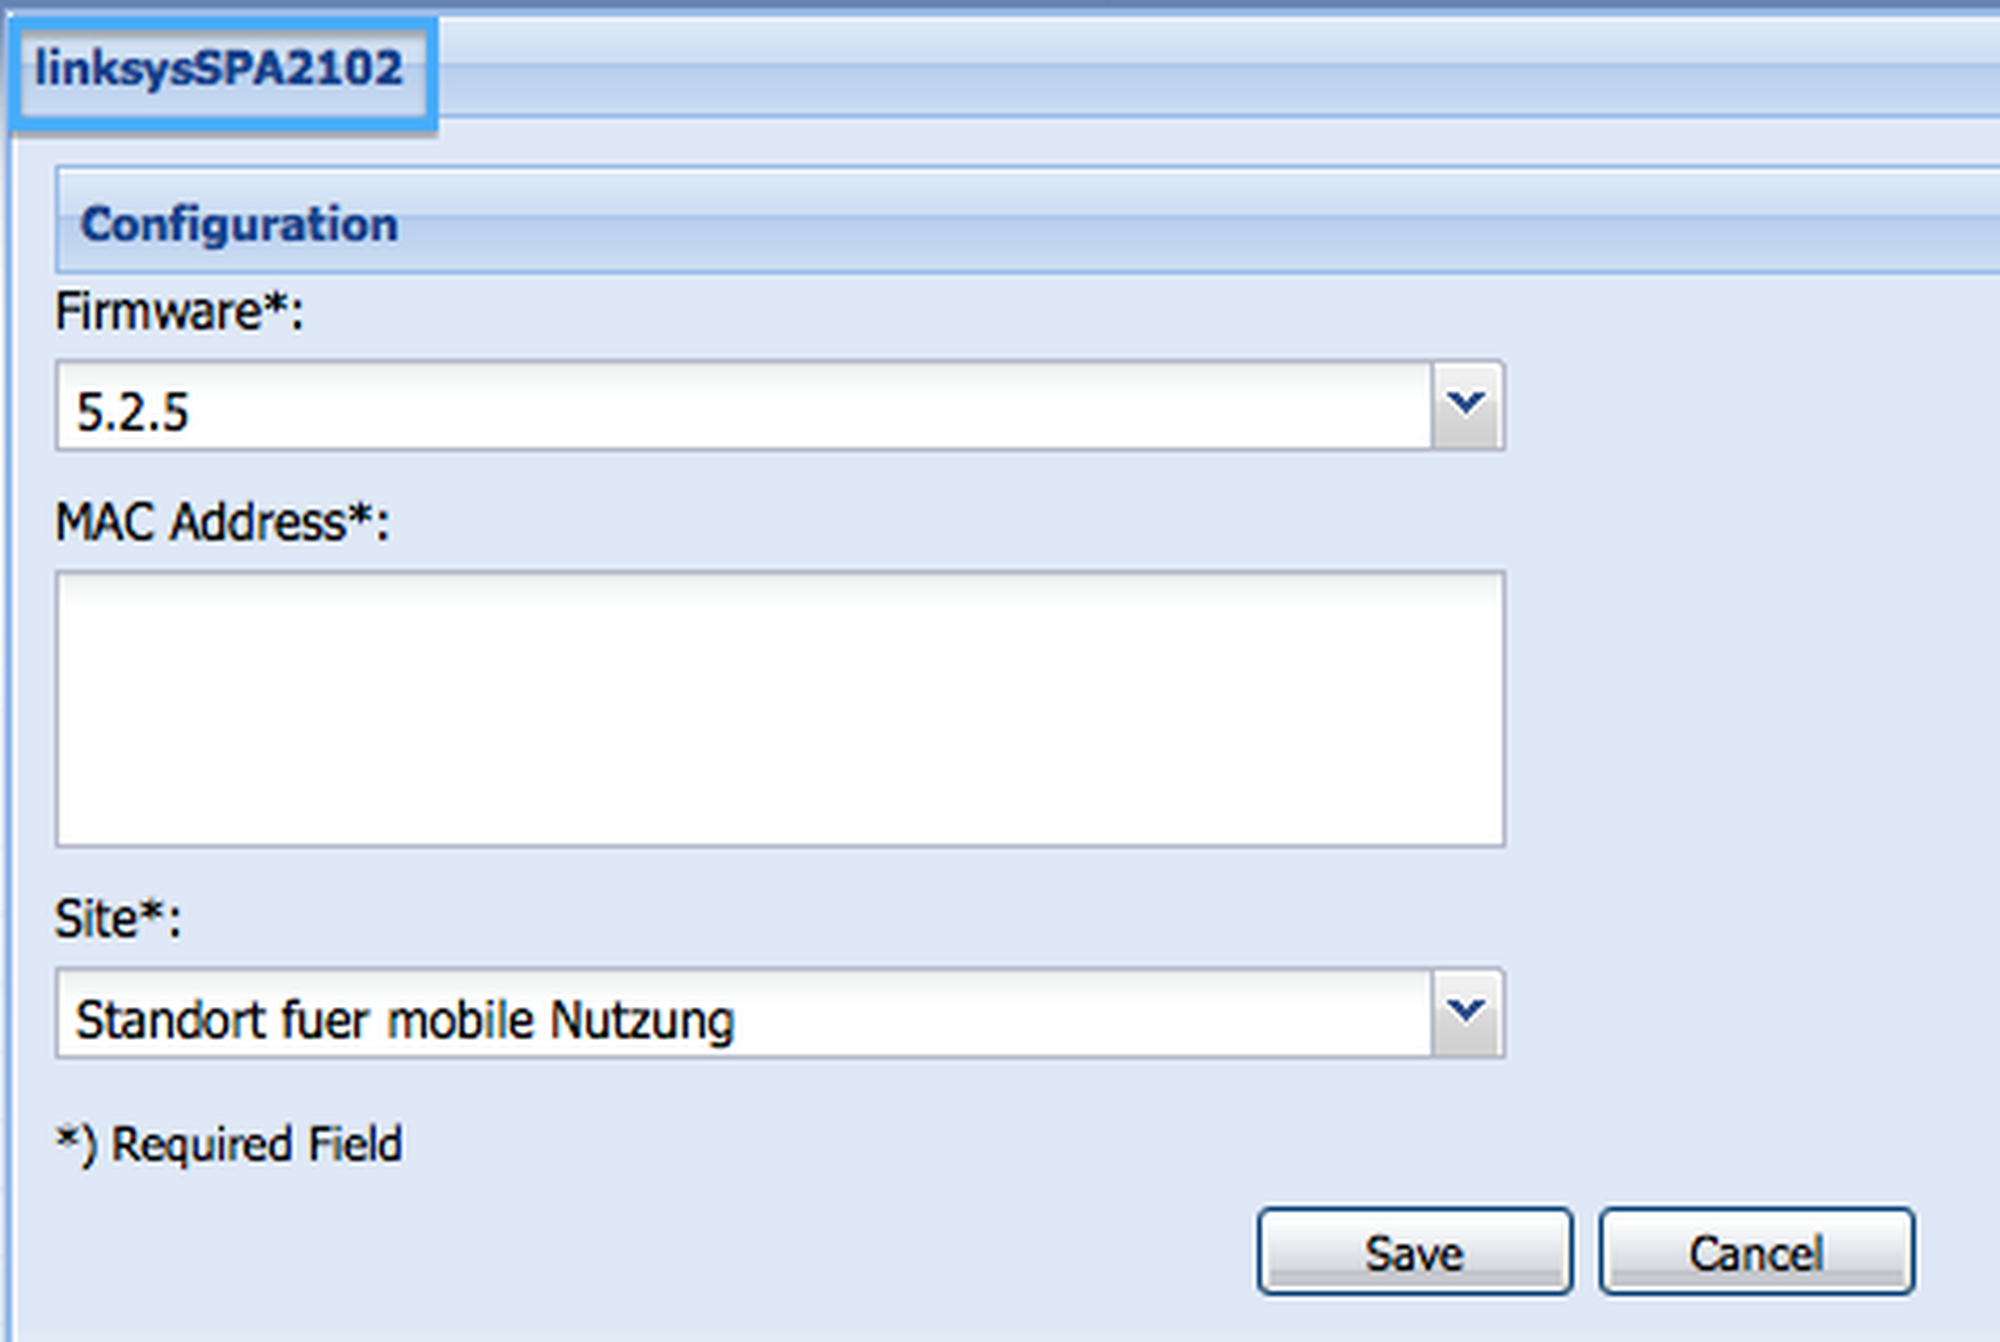The width and height of the screenshot is (2000, 1342).
Task: Open the Firmware dropdown arrow
Action: [x=1466, y=405]
